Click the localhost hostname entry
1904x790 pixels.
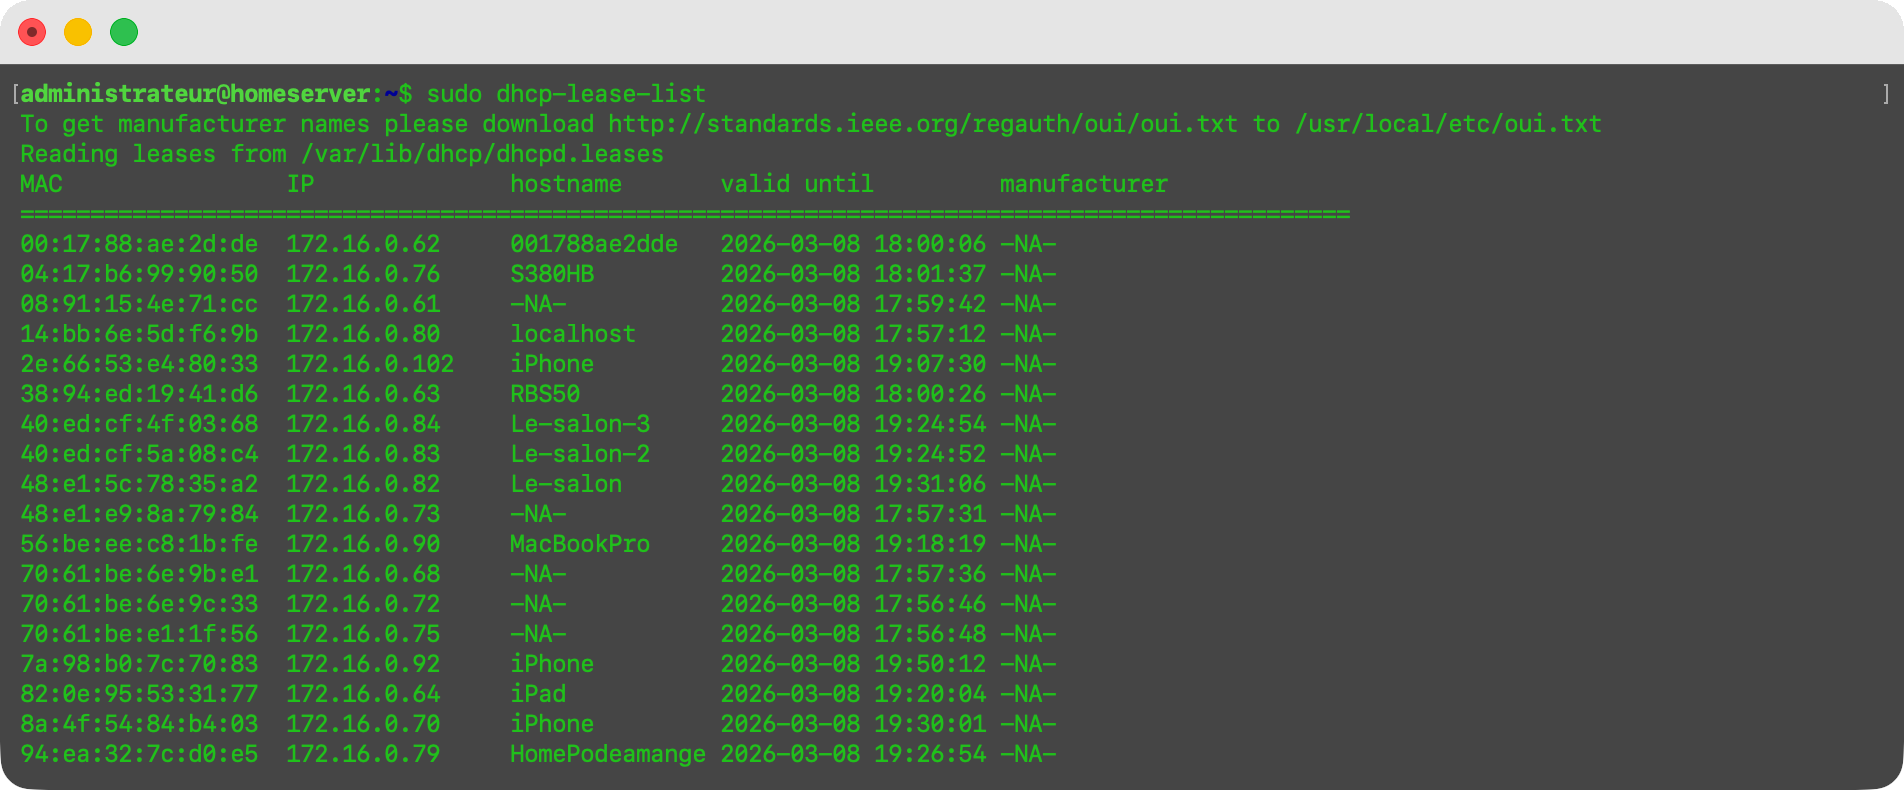[x=573, y=334]
